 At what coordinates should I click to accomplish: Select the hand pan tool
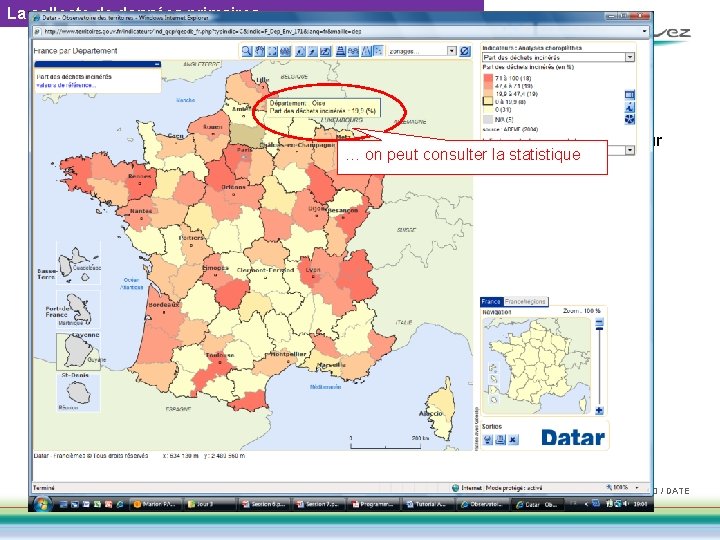point(259,51)
